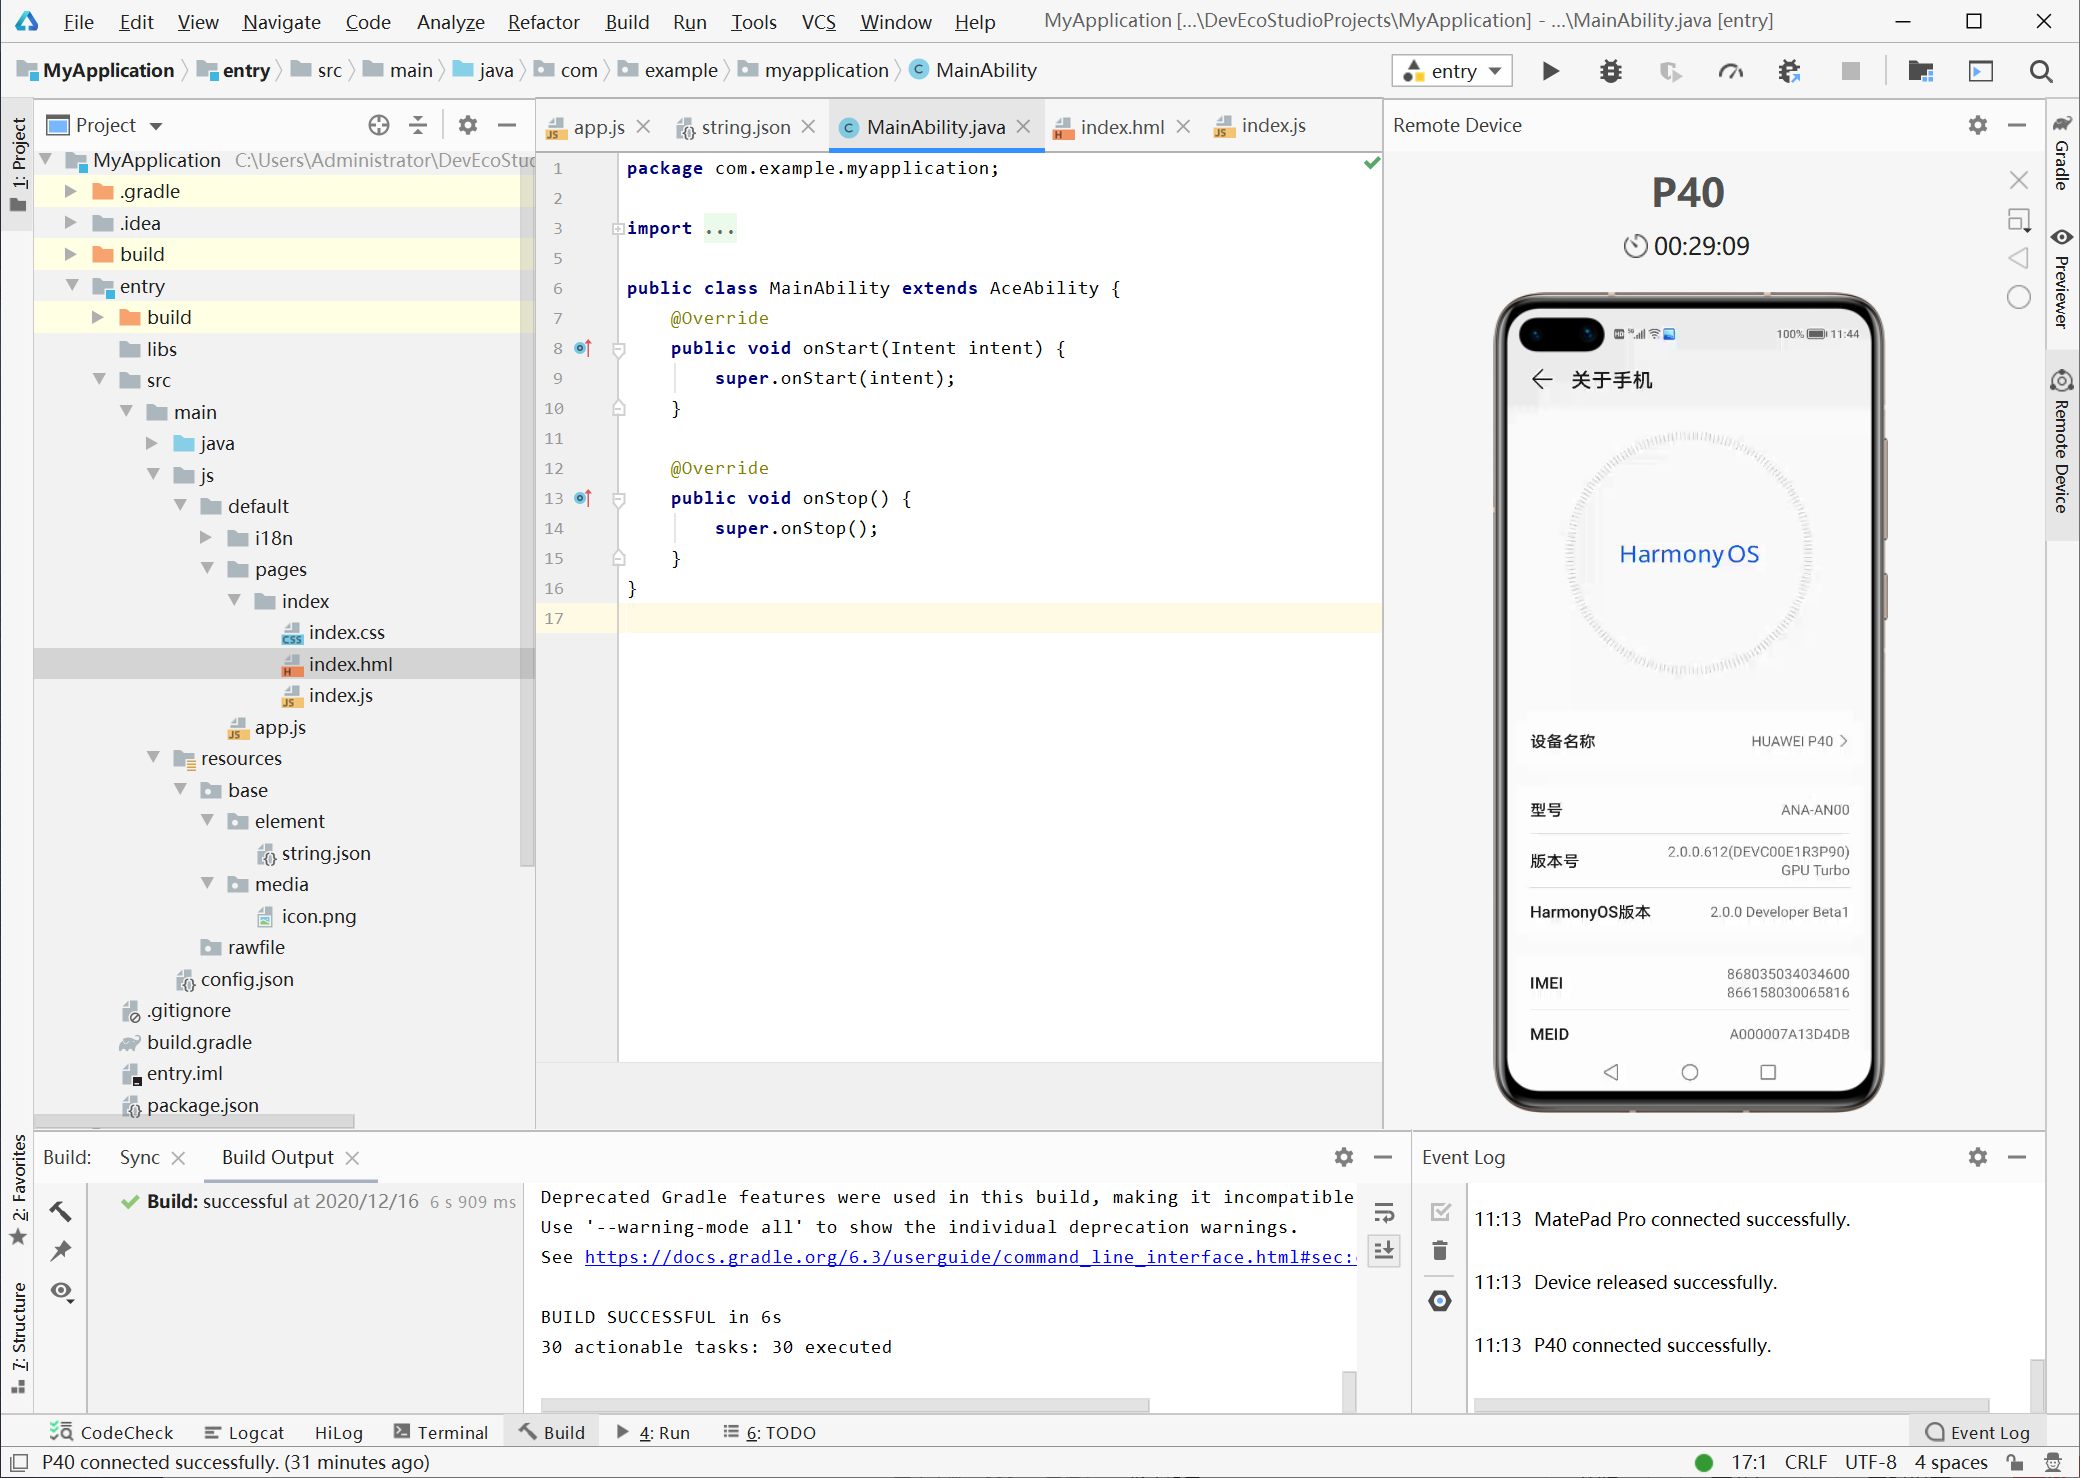
Task: Click the Build Output close button
Action: tap(353, 1158)
